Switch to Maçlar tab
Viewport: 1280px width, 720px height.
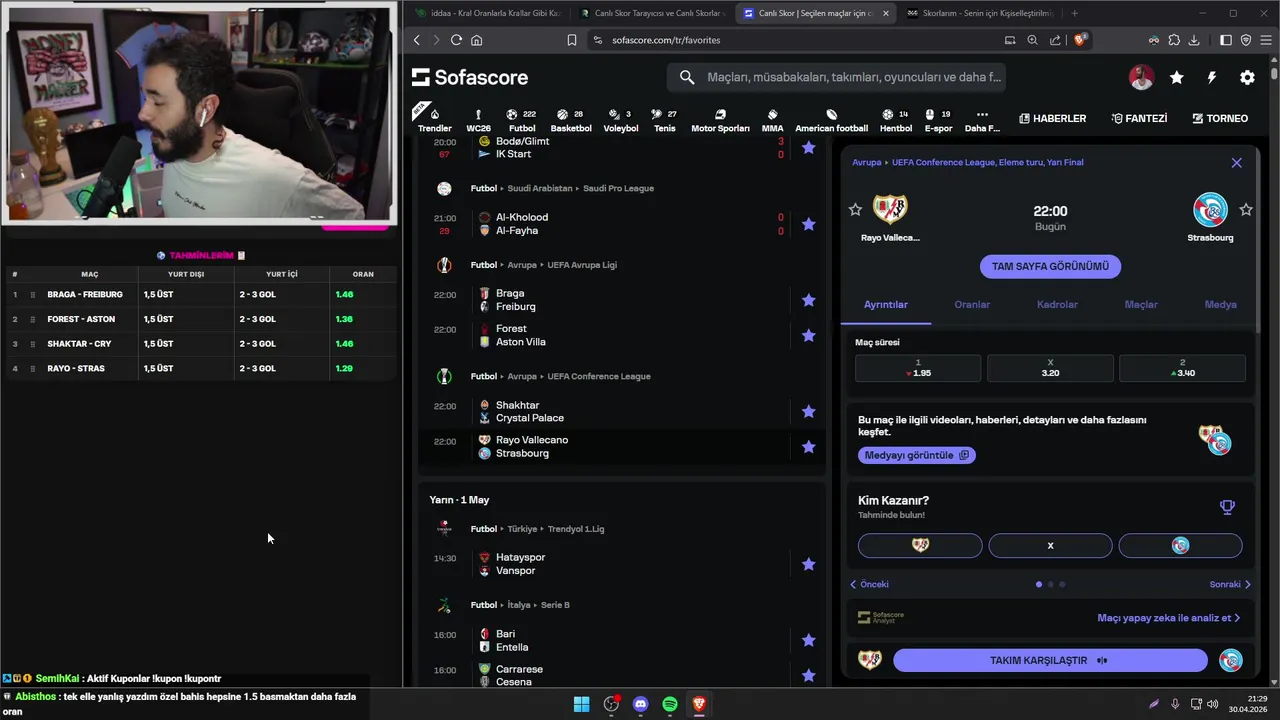tap(1141, 304)
